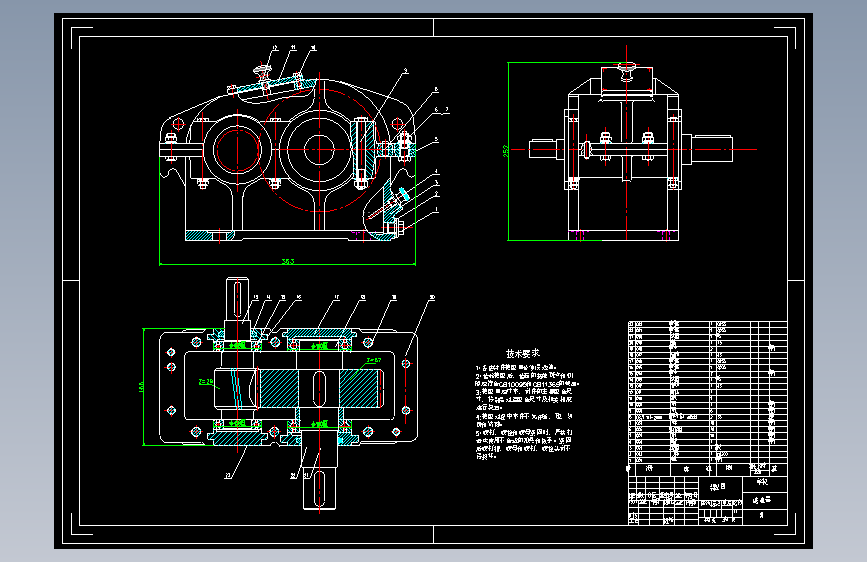Click the right shaft end on side view

point(712,149)
